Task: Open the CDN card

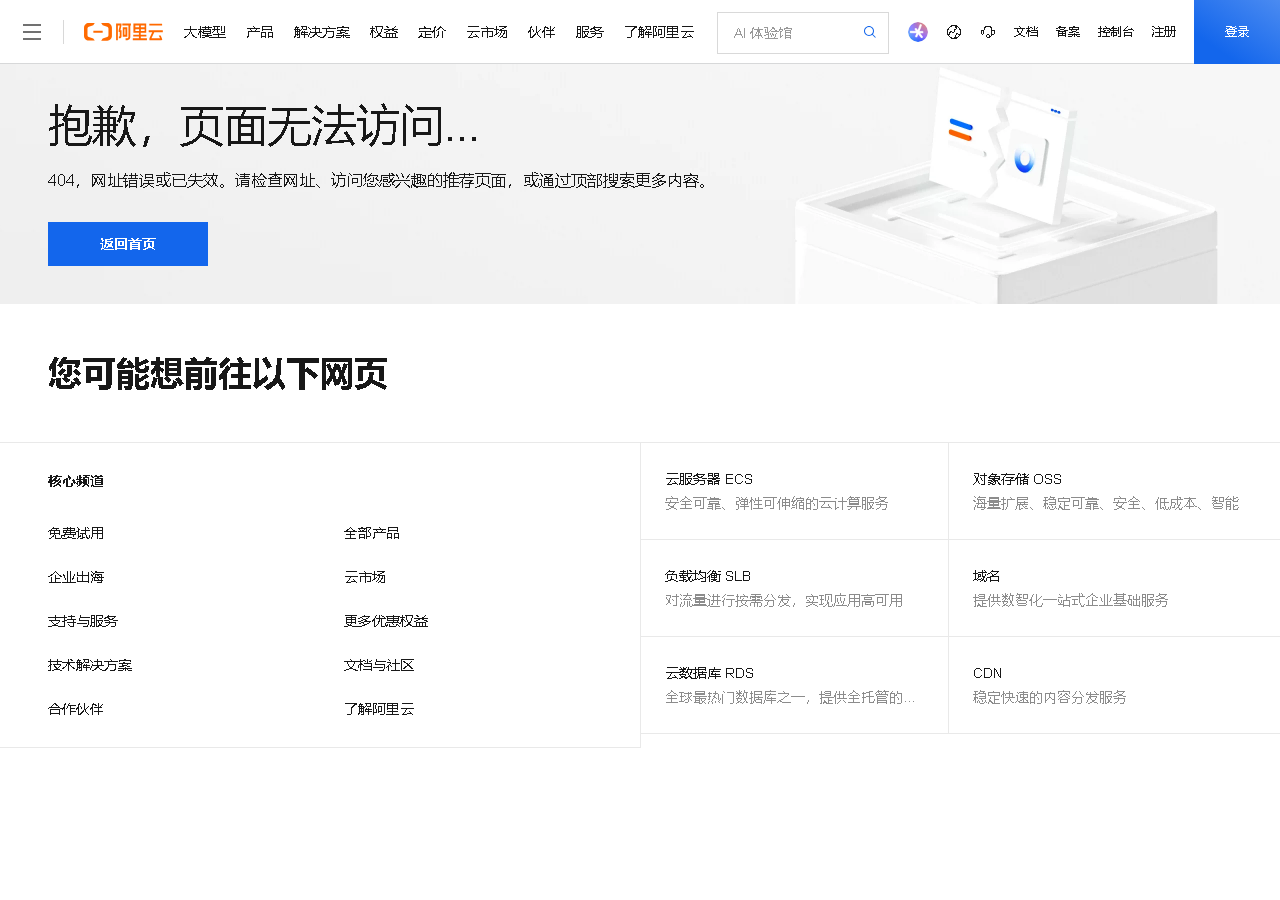Action: coord(1114,685)
